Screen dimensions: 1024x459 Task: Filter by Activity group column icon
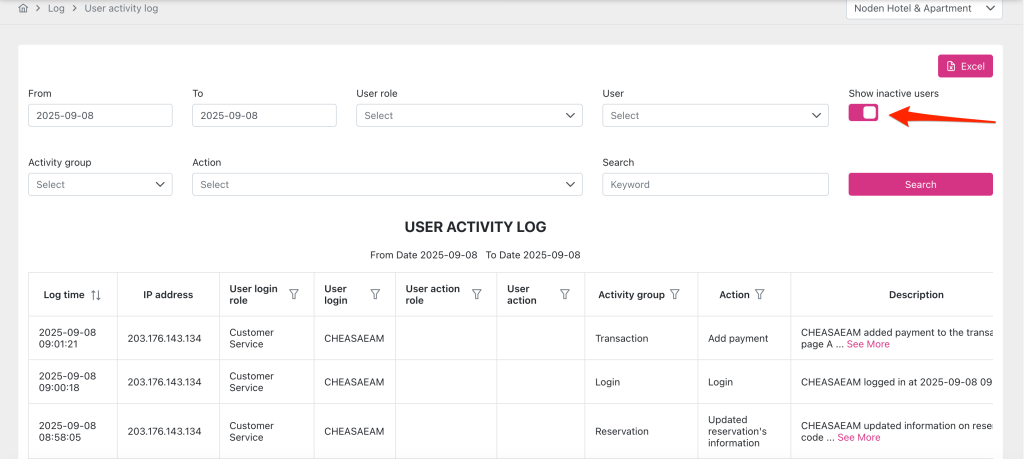675,295
